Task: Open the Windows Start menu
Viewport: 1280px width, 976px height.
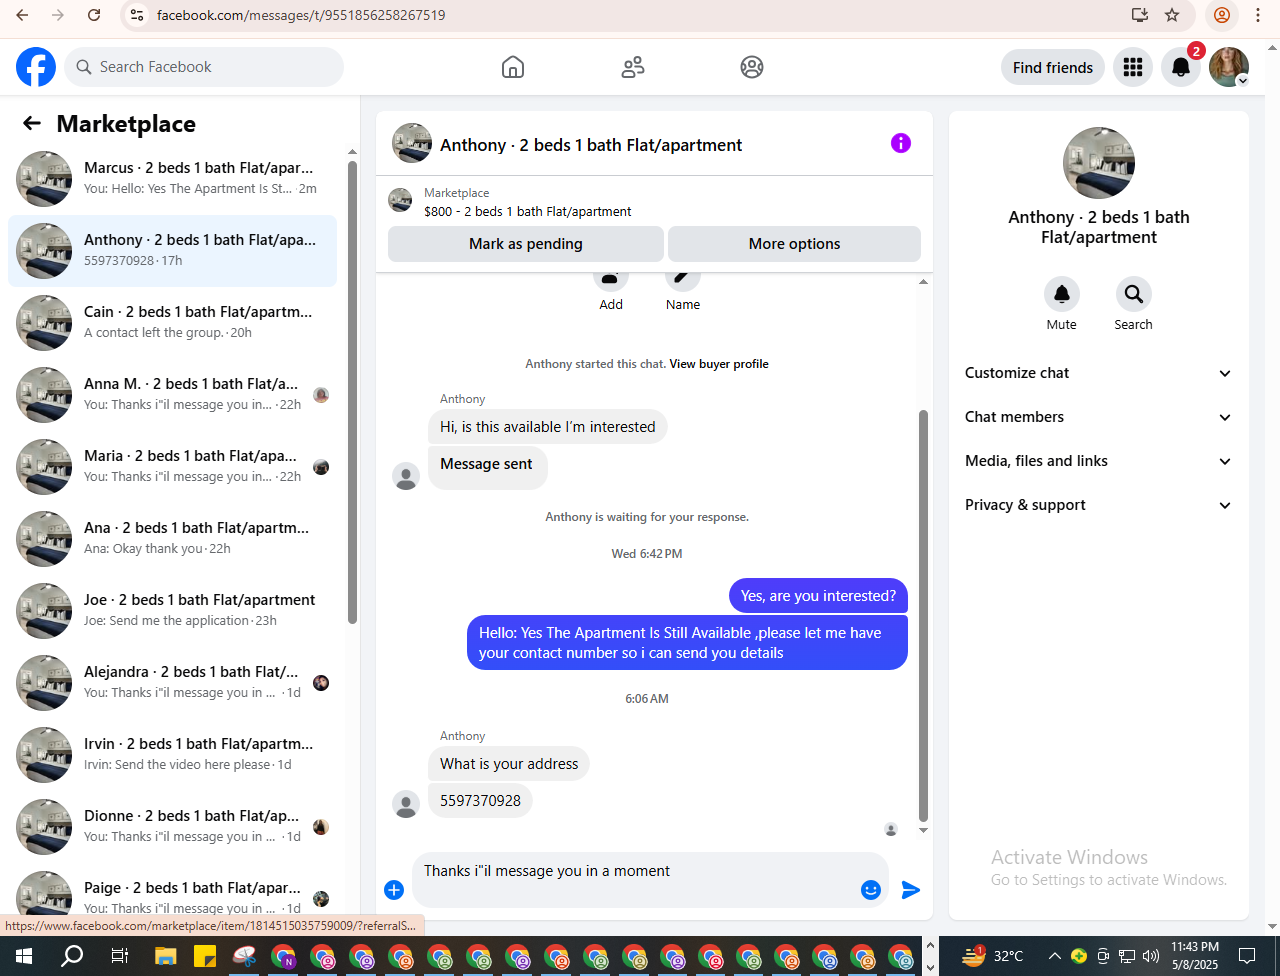Action: pos(24,956)
